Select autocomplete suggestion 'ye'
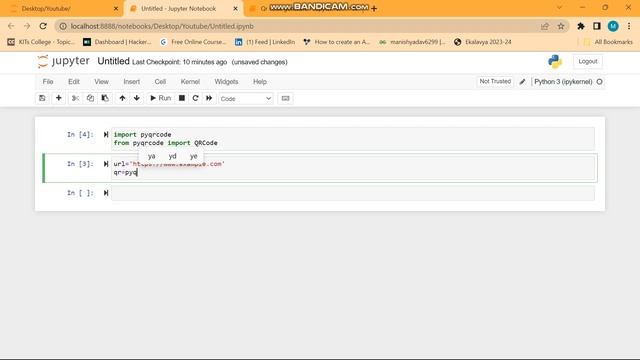 tap(193, 156)
